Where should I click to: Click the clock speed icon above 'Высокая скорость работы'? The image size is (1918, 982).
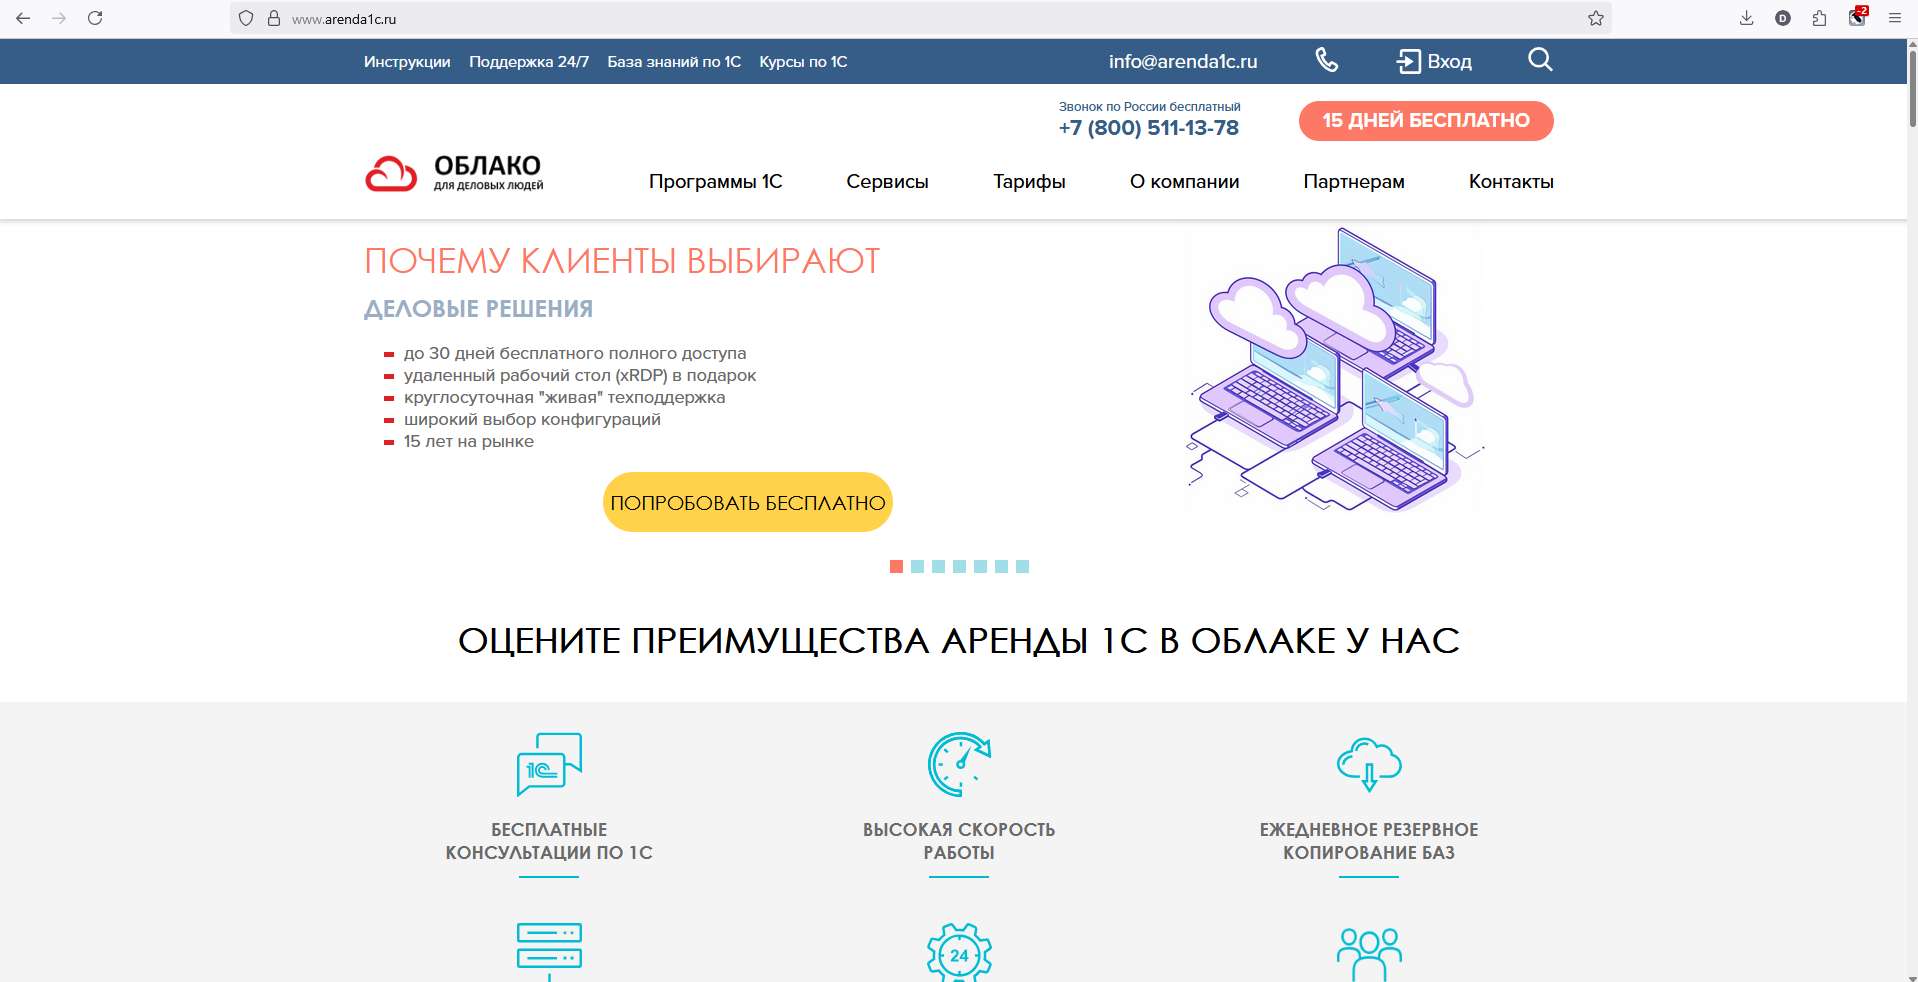[958, 764]
